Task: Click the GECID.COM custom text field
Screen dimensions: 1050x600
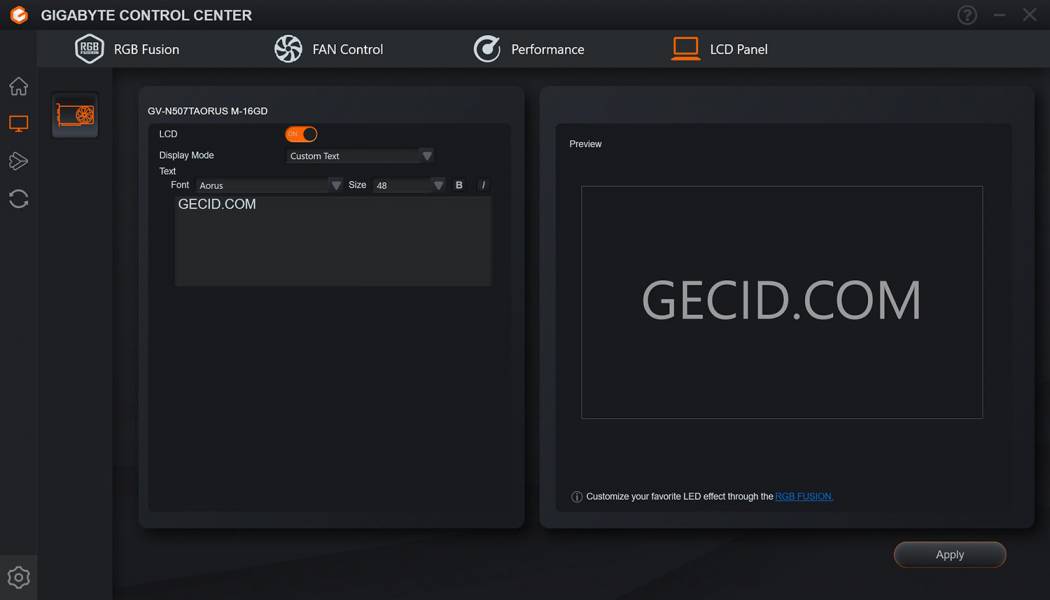Action: (x=333, y=241)
